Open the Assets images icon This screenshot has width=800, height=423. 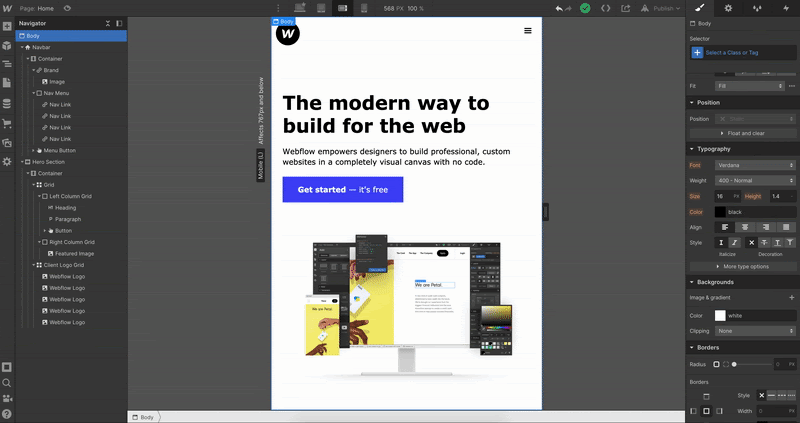point(7,143)
